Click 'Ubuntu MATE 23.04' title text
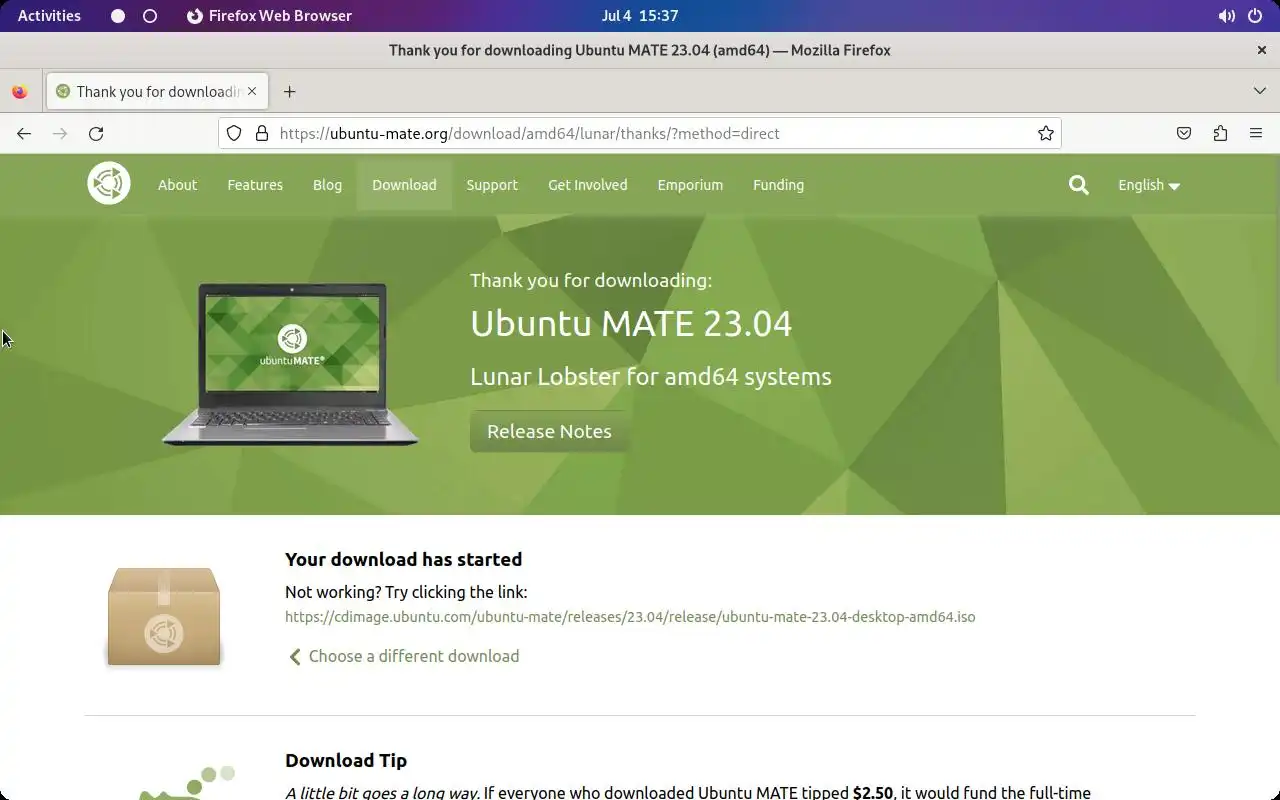The image size is (1280, 800). [631, 323]
